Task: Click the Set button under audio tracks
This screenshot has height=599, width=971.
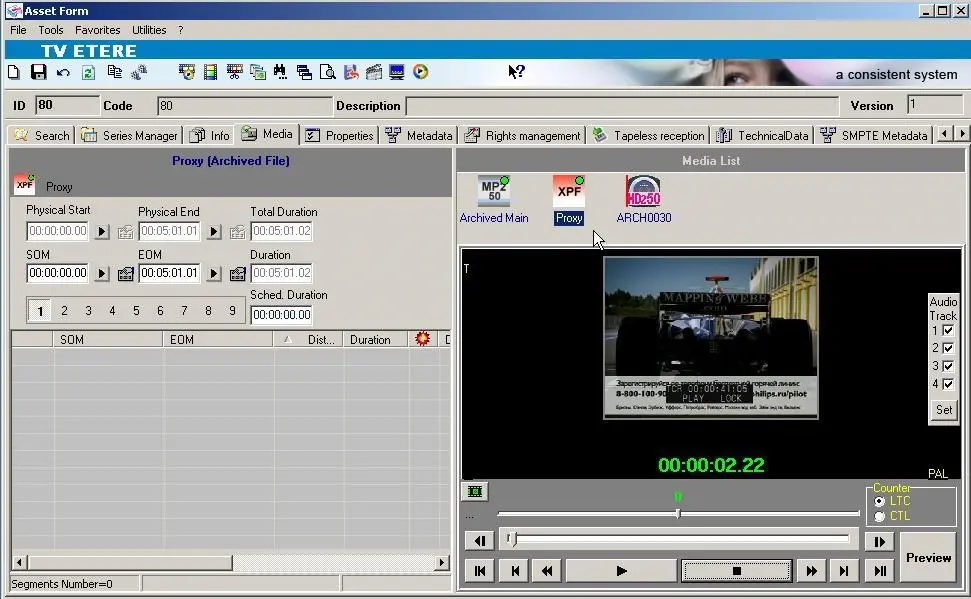Action: pos(944,409)
